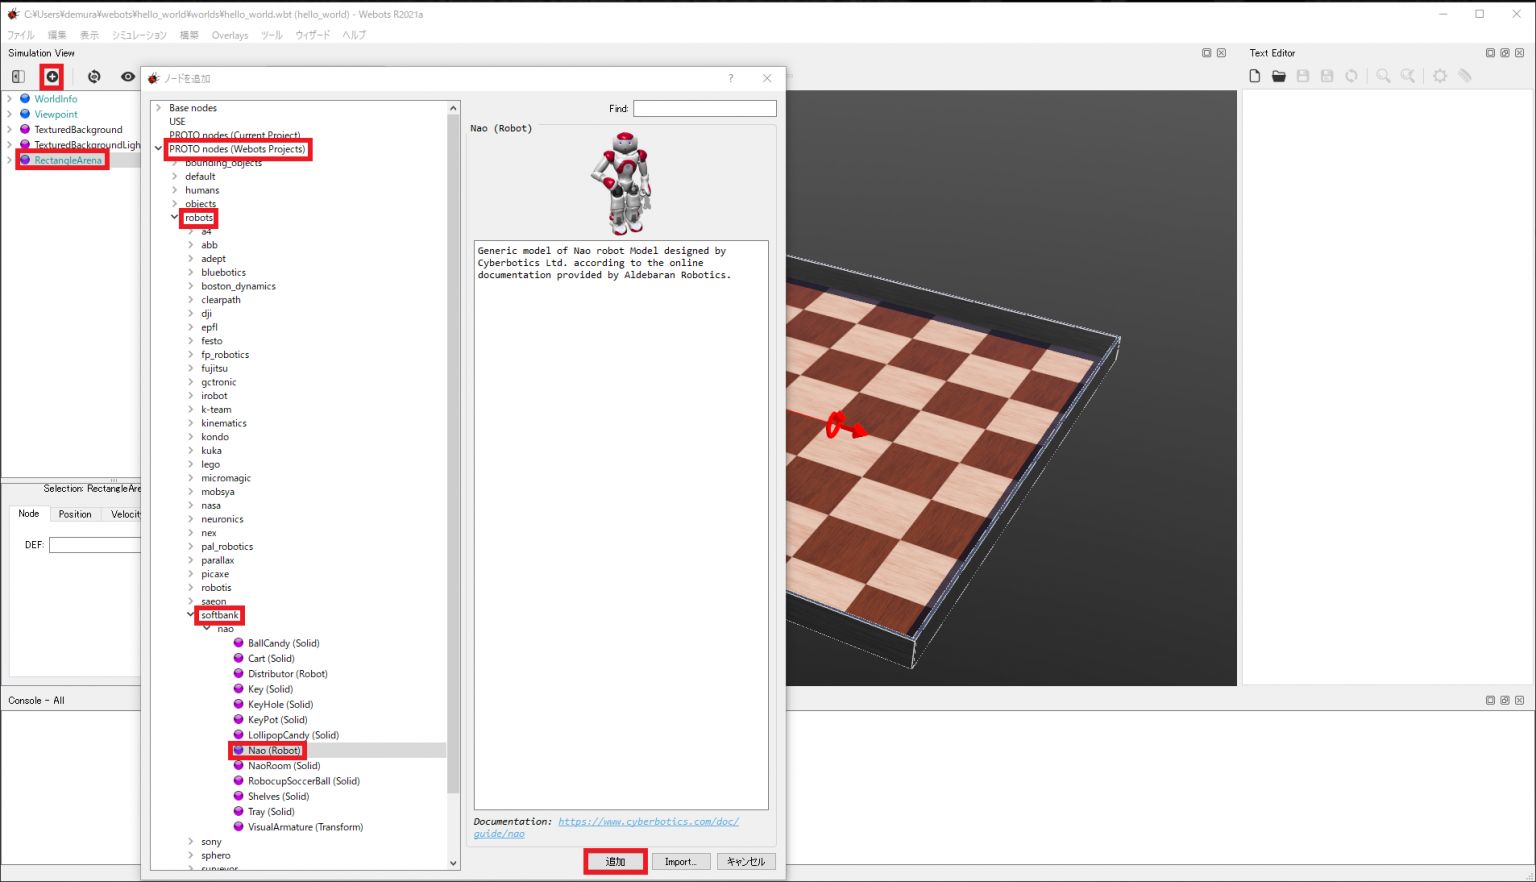
Task: Switch to the Position tab
Action: [x=75, y=513]
